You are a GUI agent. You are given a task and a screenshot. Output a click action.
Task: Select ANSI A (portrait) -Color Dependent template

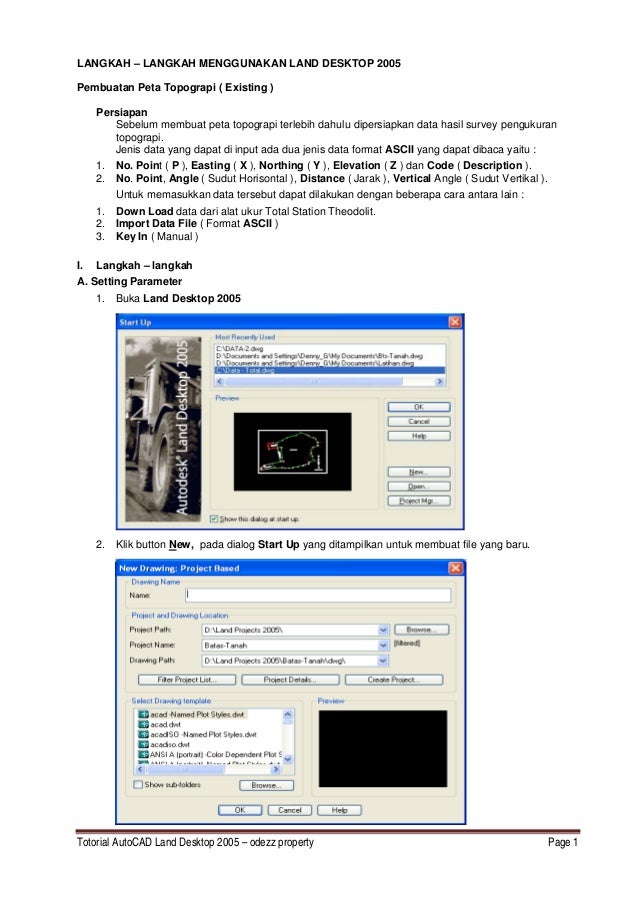(x=210, y=754)
